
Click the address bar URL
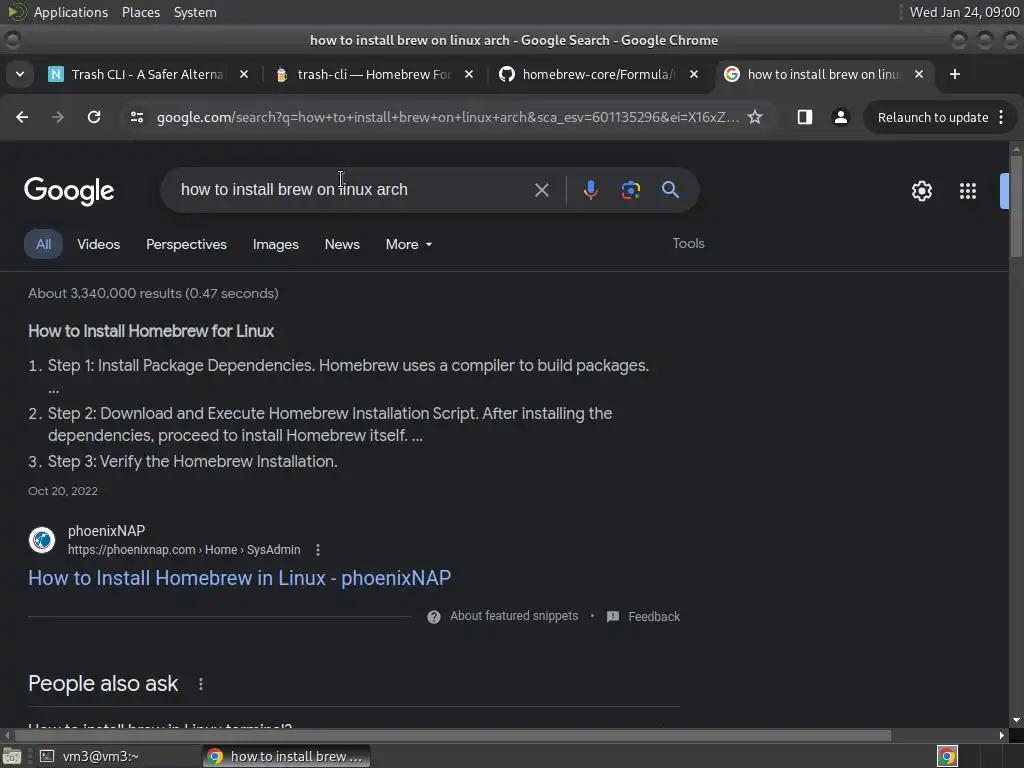pyautogui.click(x=447, y=118)
